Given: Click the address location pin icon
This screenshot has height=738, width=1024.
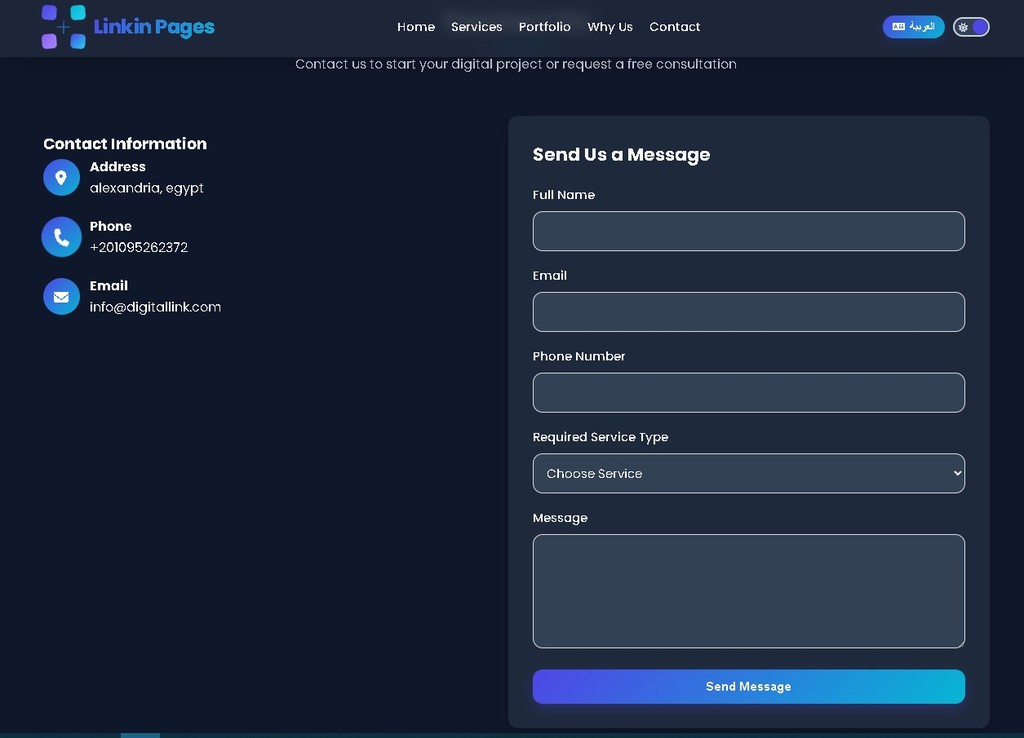Looking at the screenshot, I should pyautogui.click(x=61, y=178).
